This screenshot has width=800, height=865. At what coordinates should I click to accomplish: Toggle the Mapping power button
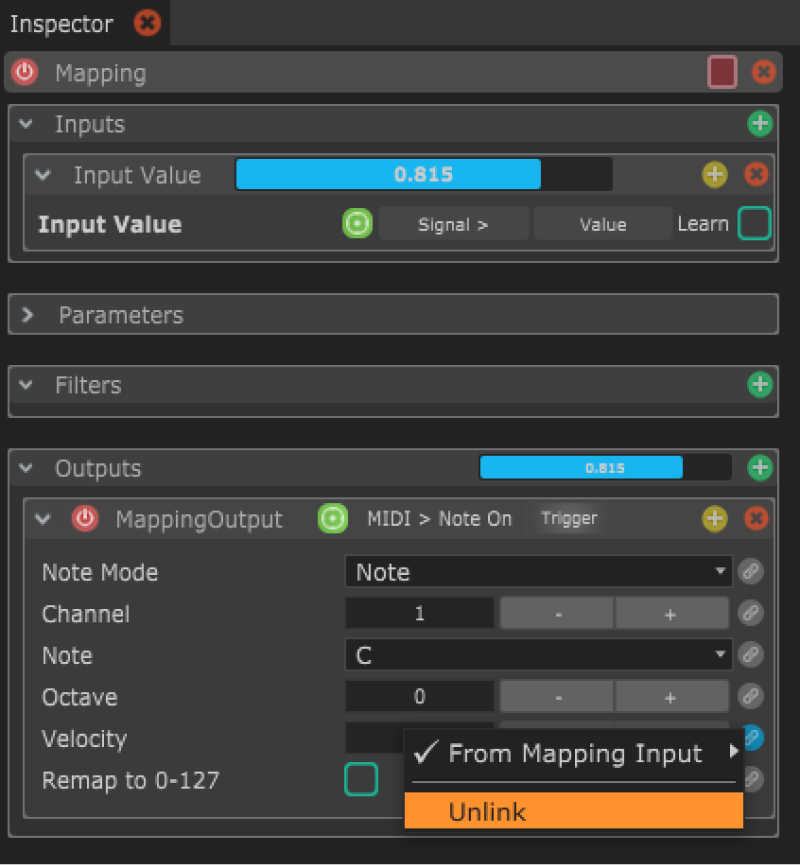(24, 73)
